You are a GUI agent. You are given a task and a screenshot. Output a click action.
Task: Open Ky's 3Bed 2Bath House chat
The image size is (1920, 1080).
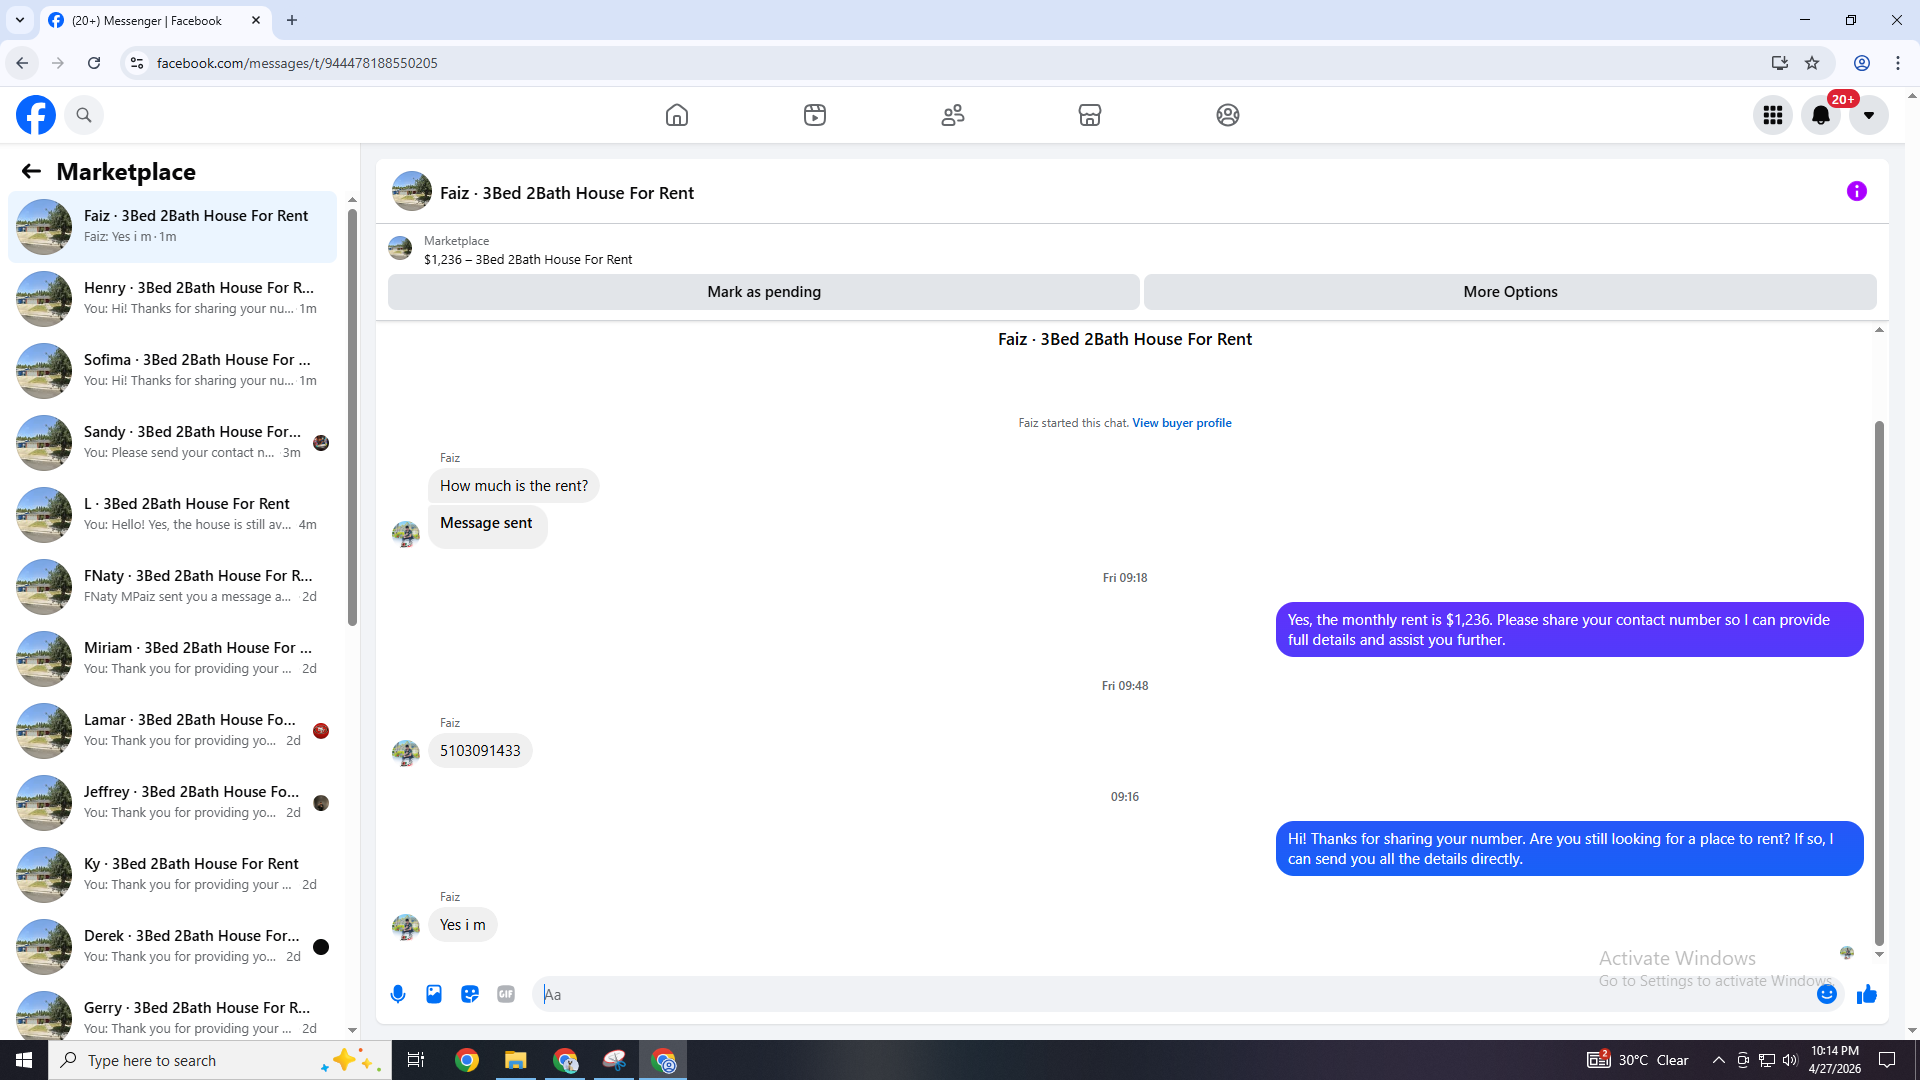point(172,875)
